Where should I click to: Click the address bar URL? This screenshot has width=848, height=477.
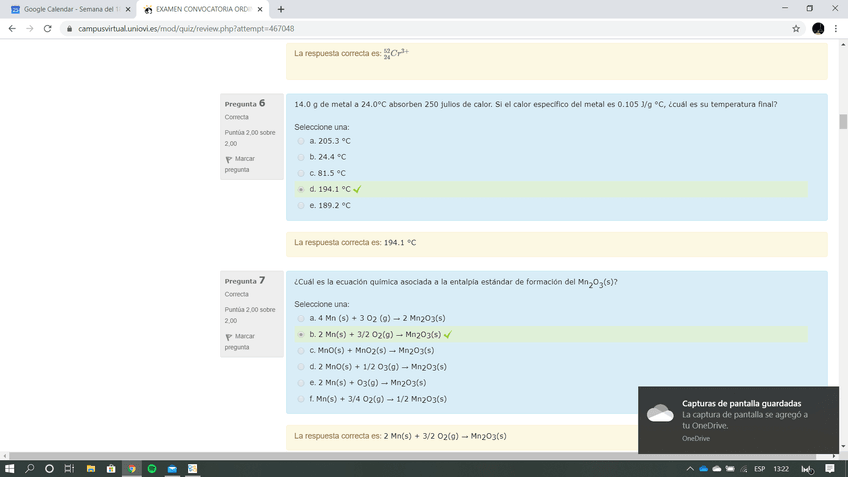click(x=186, y=29)
